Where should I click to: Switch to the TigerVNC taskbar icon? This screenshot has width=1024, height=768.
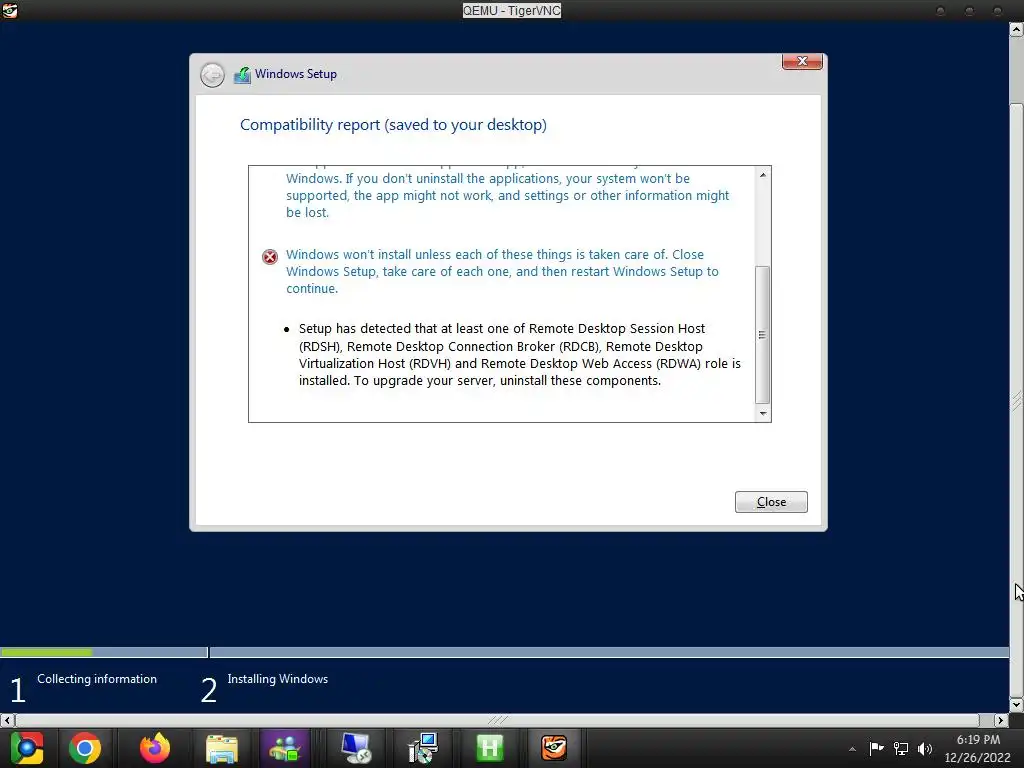[554, 748]
